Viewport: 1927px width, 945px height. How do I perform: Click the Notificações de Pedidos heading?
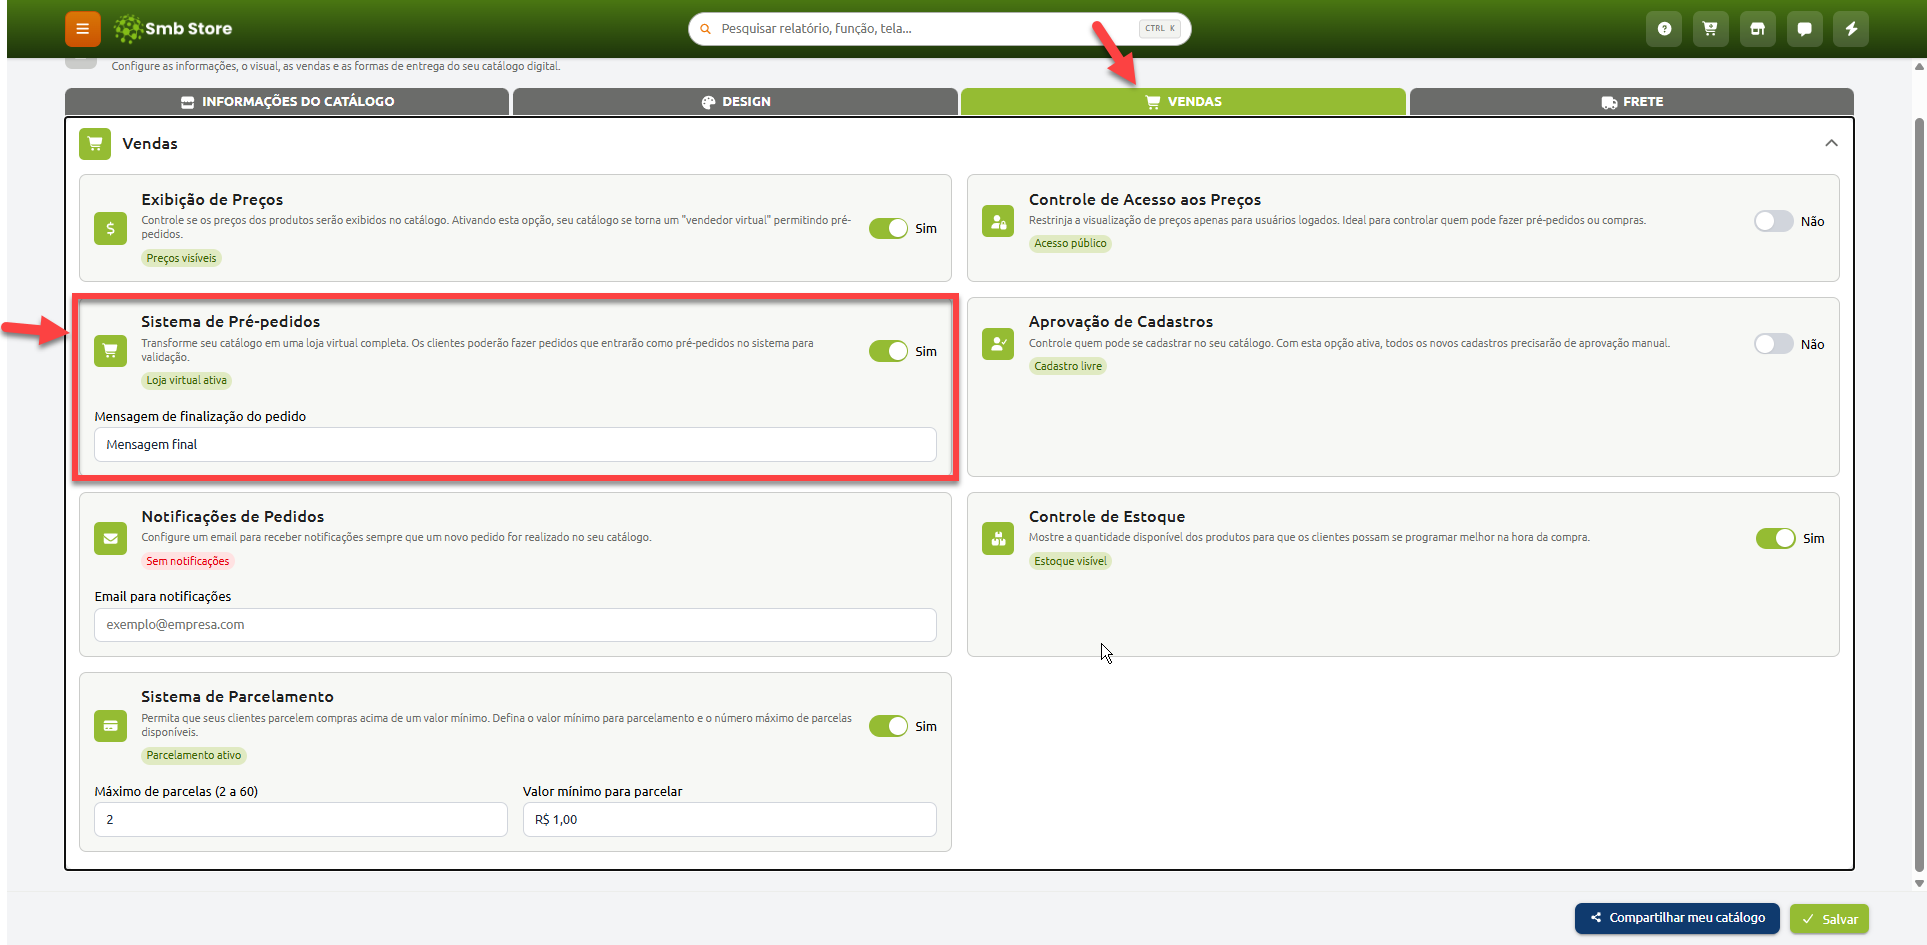coord(232,517)
